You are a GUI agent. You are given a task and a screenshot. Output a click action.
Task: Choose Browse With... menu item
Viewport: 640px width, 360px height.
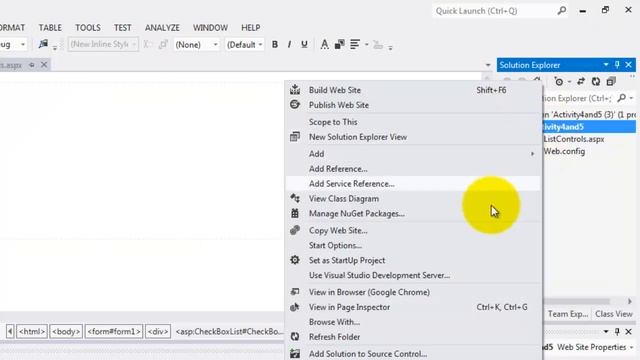[413, 322]
